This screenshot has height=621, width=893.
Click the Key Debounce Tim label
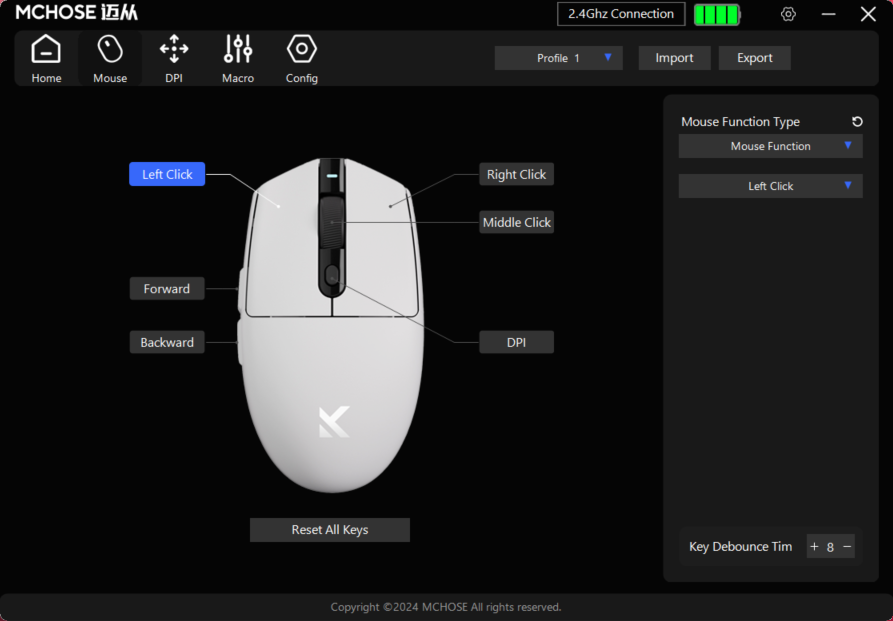[740, 547]
